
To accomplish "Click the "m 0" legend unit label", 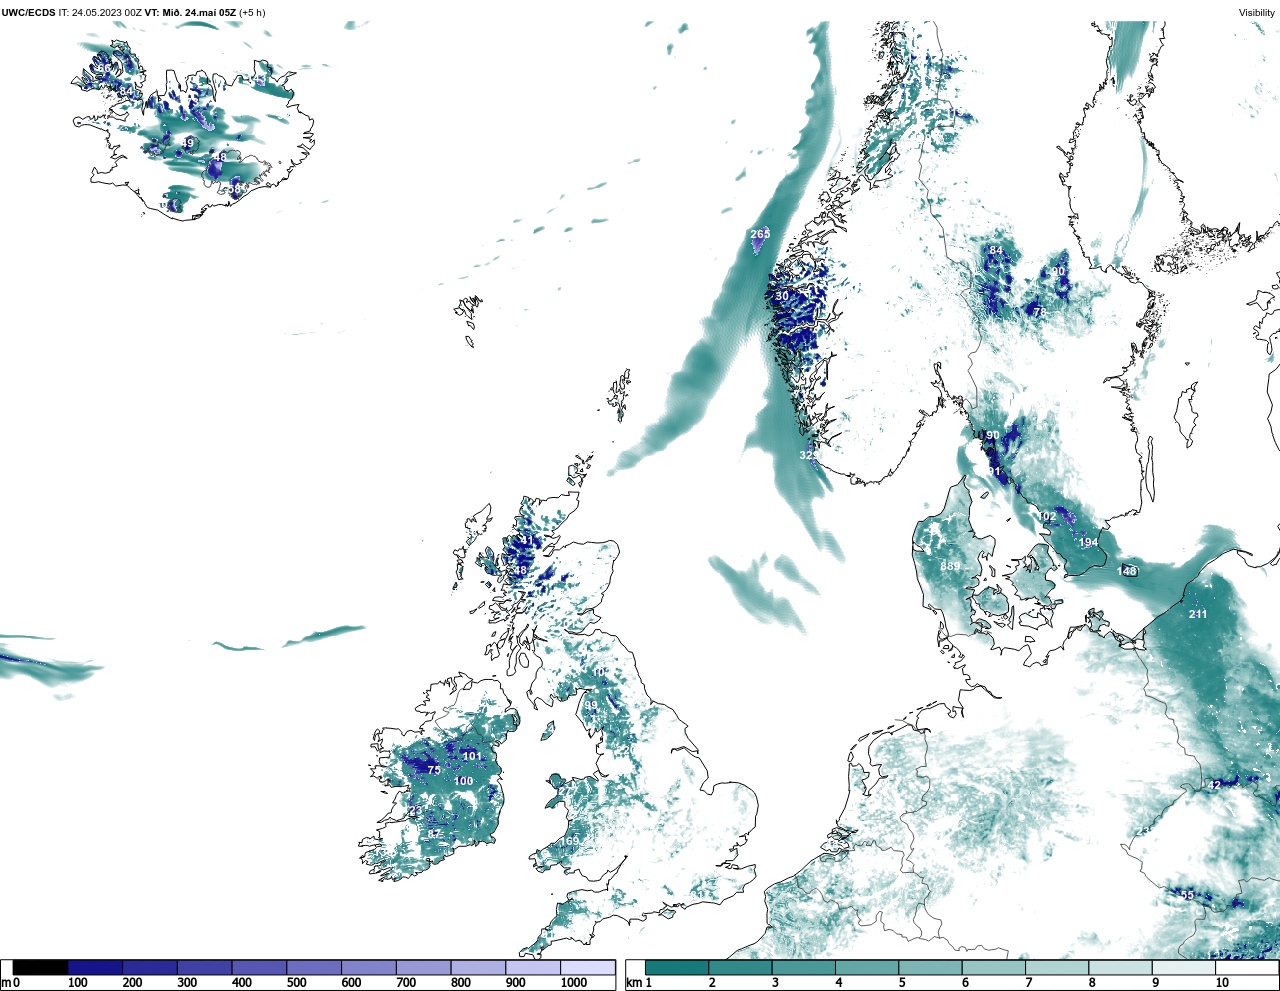I will (11, 983).
